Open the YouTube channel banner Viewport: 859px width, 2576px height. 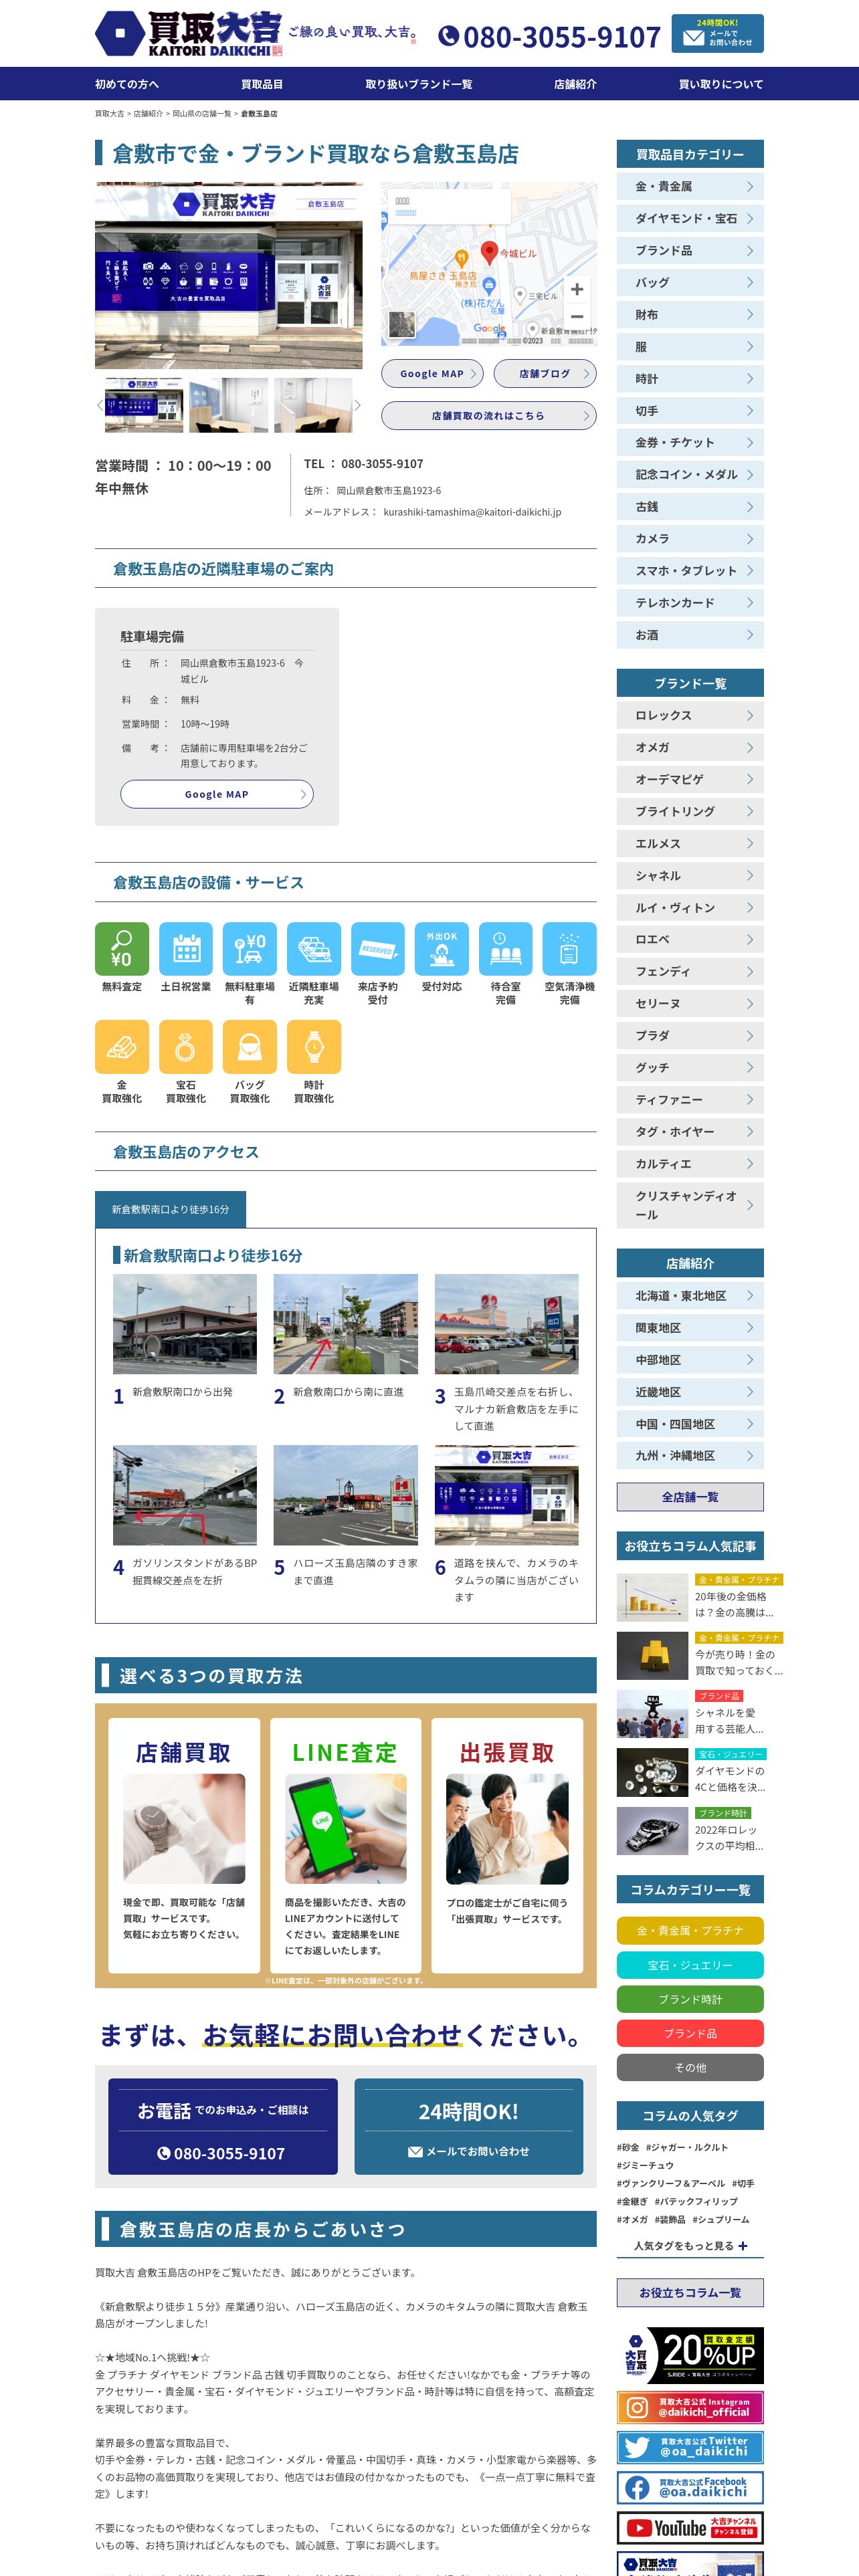click(690, 2528)
